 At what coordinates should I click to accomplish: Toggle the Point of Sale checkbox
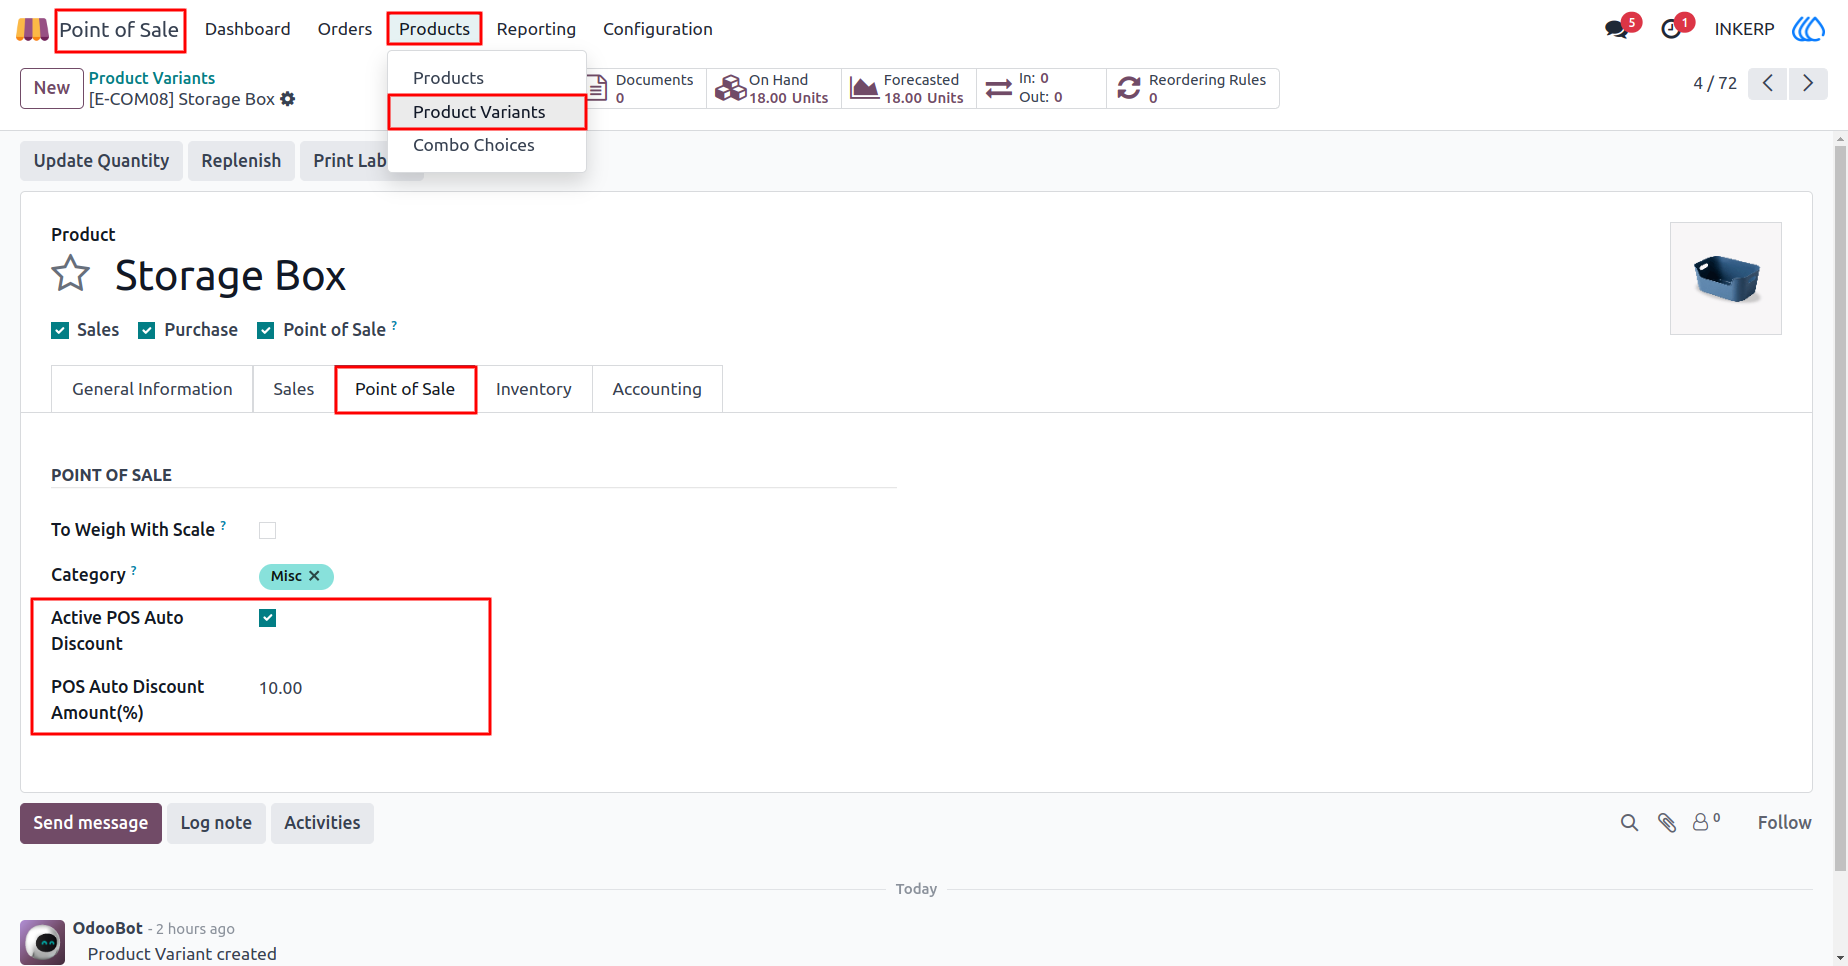266,331
